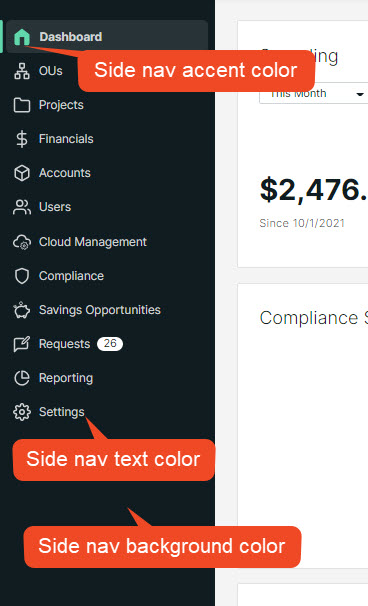Click the Compliance card heading
368x606 pixels.
(x=313, y=318)
